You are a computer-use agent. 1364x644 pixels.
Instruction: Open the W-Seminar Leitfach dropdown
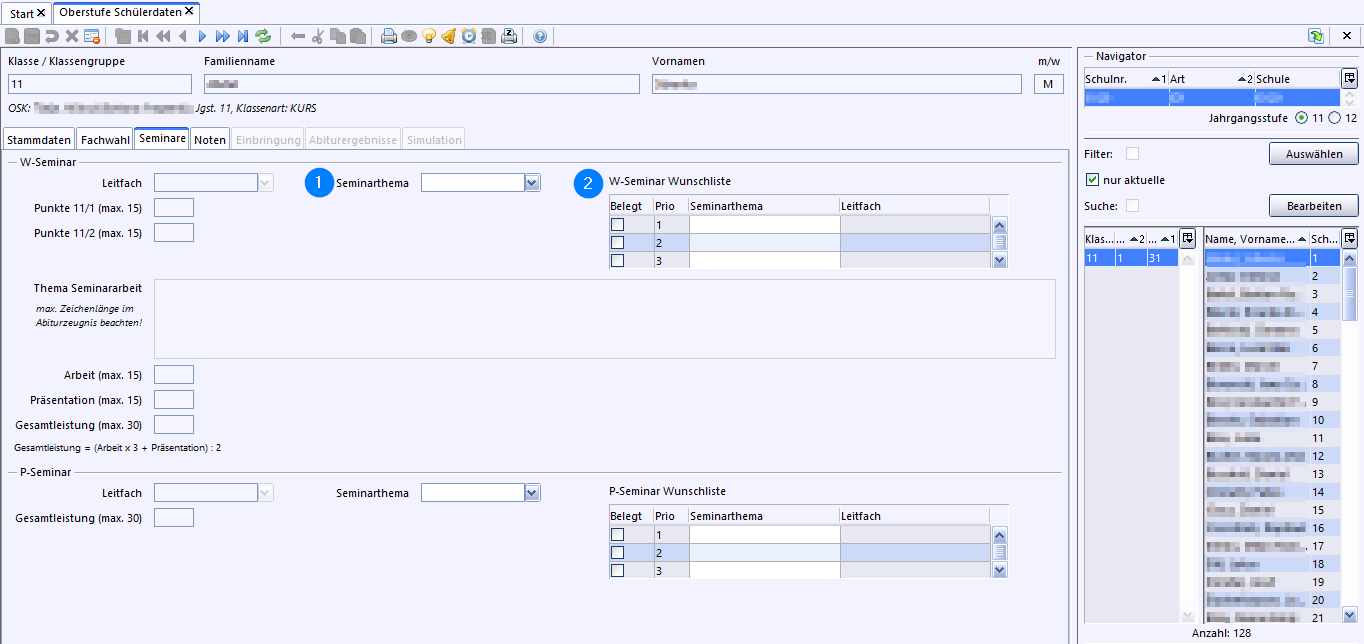click(x=265, y=183)
